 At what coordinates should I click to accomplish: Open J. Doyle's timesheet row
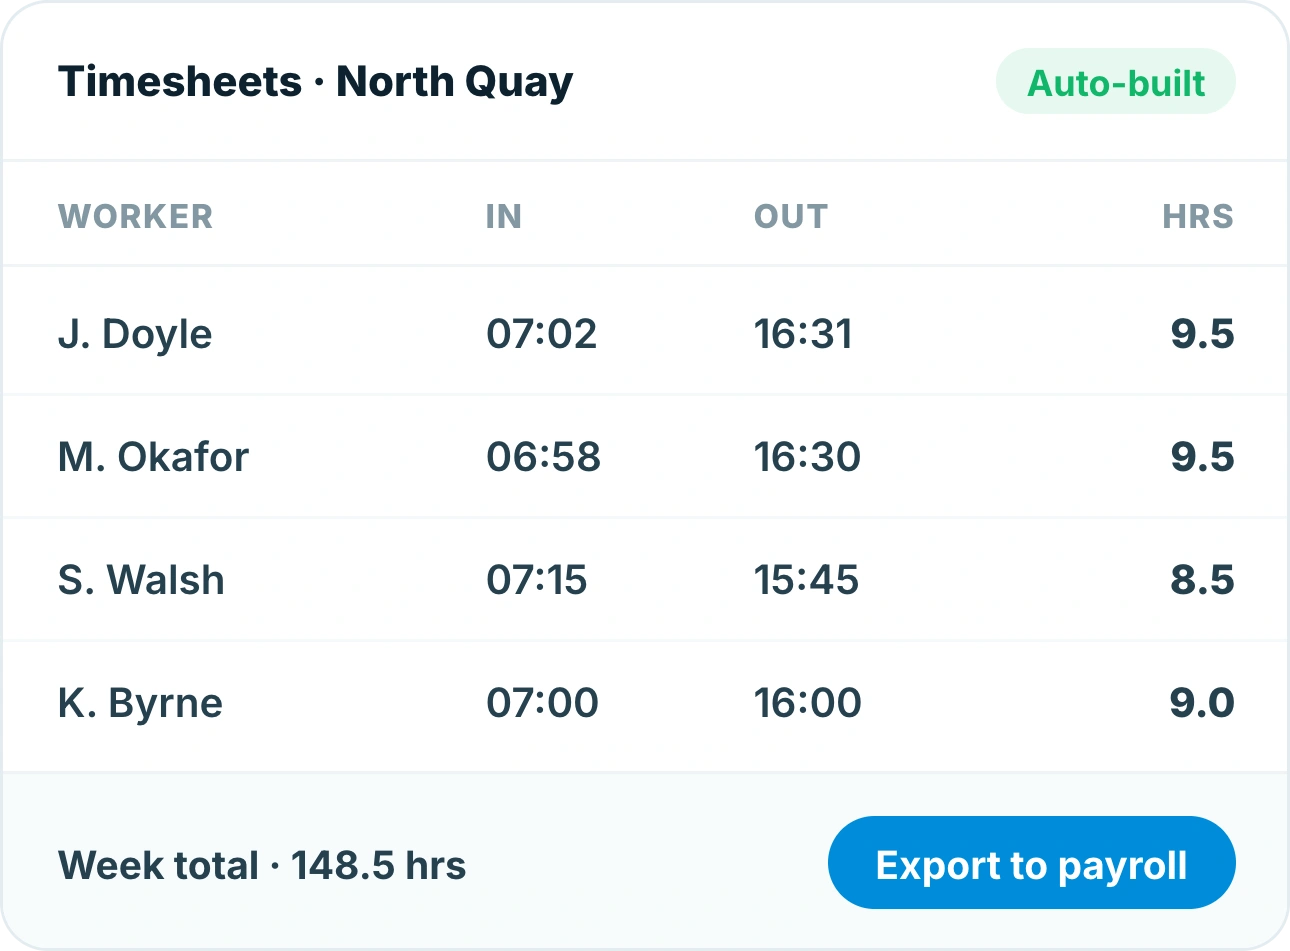click(x=645, y=333)
